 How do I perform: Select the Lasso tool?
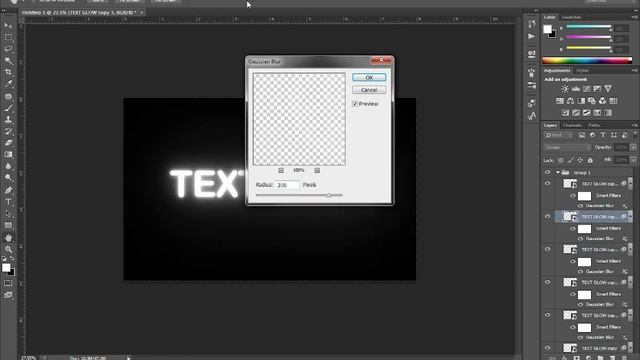pyautogui.click(x=8, y=49)
